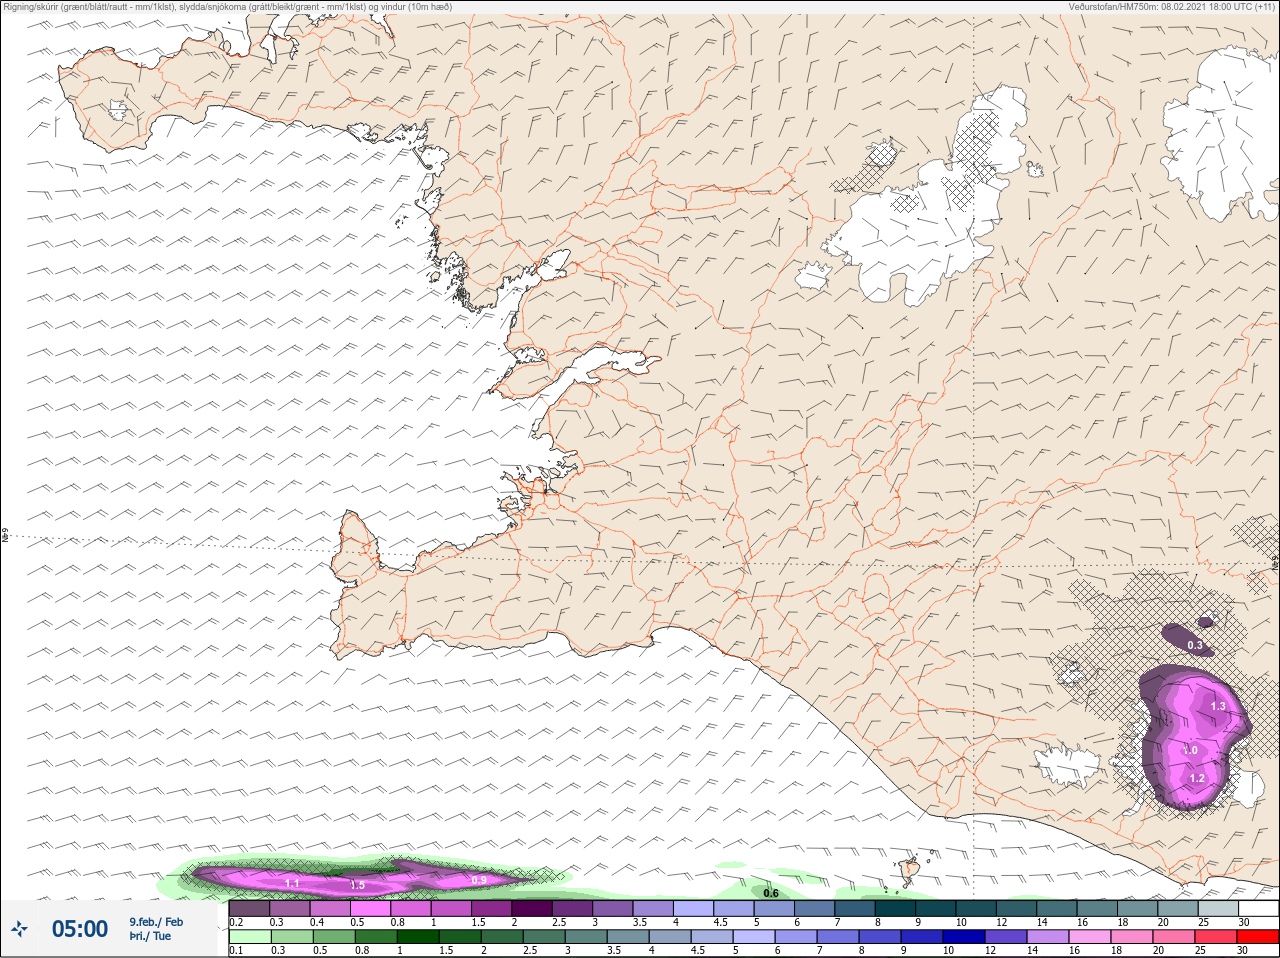Viewport: 1280px width, 958px height.
Task: Click the 0.3 value in dark purple patch
Action: pos(1195,645)
